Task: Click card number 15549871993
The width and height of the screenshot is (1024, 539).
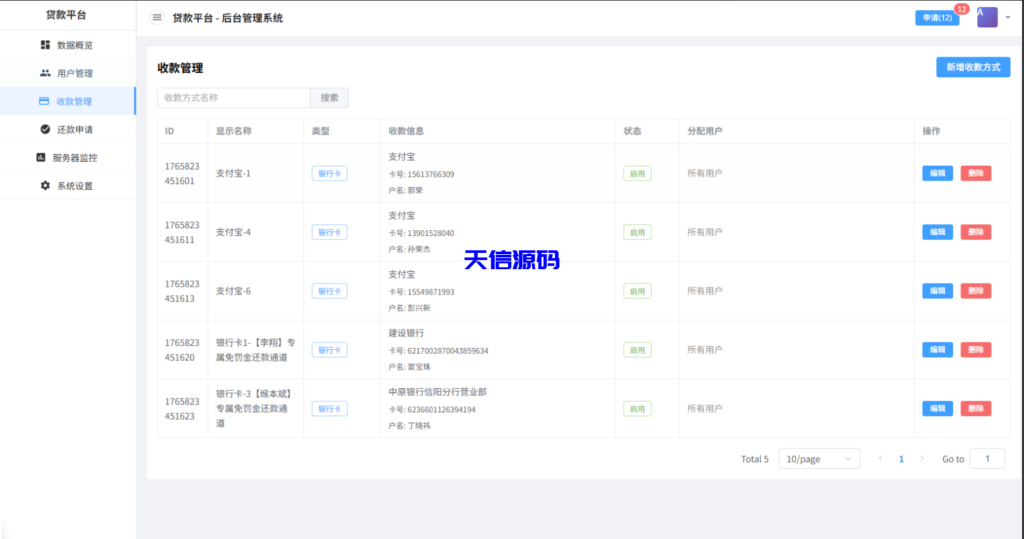Action: click(430, 291)
